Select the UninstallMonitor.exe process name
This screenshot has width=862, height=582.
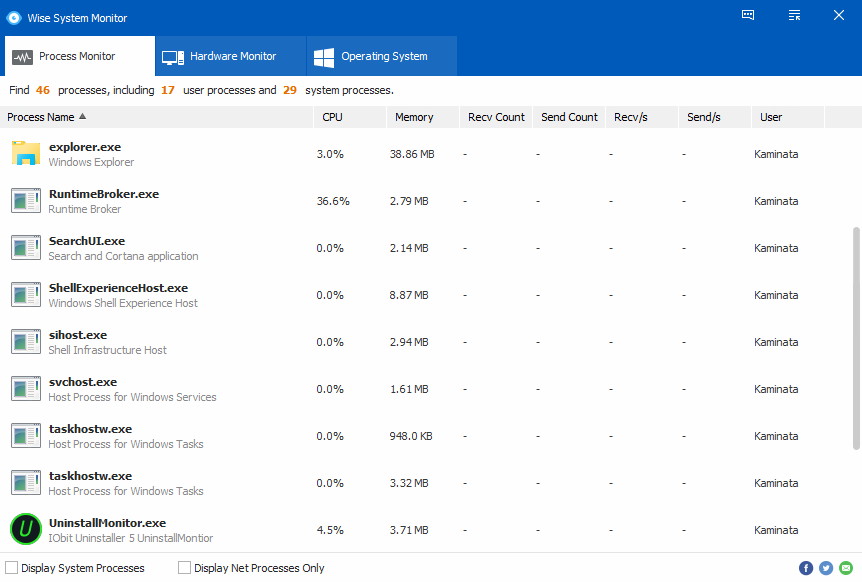[x=107, y=523]
